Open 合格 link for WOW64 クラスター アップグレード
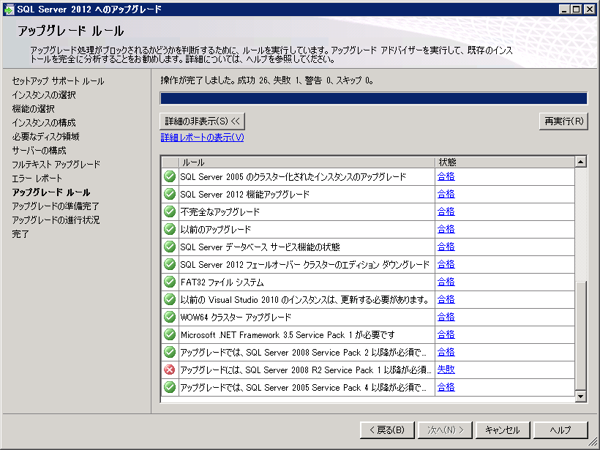Screen dimensions: 600x450 (x=446, y=317)
